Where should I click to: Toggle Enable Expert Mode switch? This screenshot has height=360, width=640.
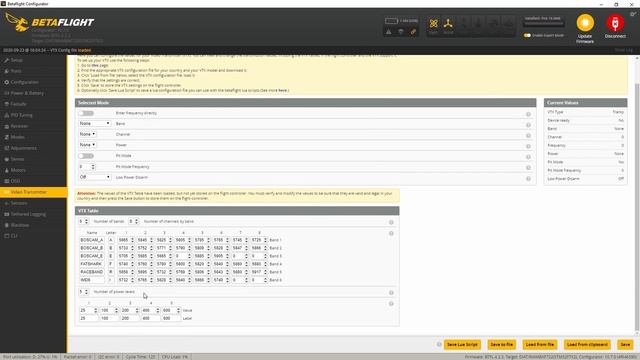tap(527, 36)
